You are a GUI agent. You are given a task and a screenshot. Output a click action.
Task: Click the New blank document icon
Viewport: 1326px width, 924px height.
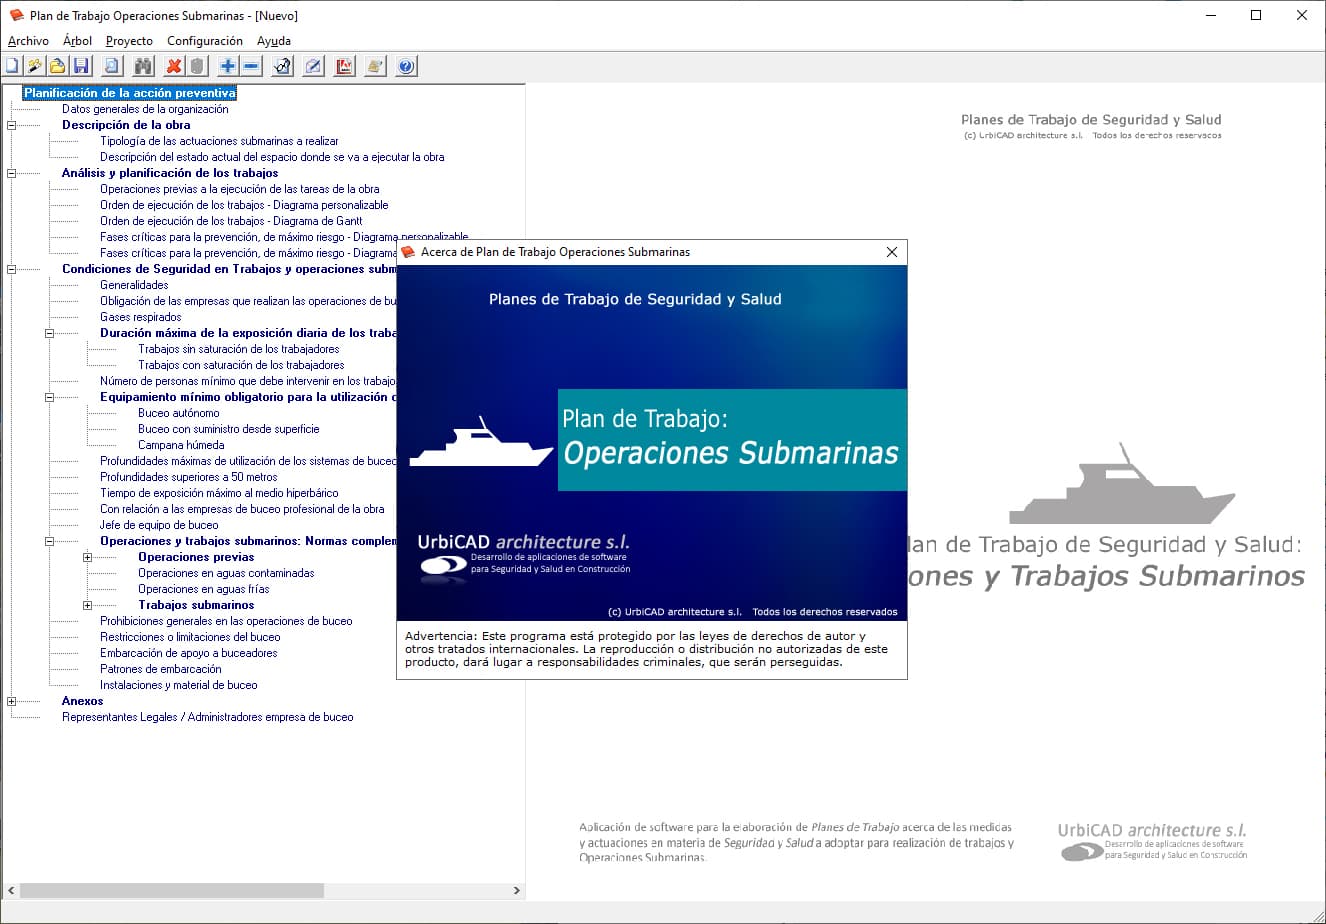pos(12,67)
